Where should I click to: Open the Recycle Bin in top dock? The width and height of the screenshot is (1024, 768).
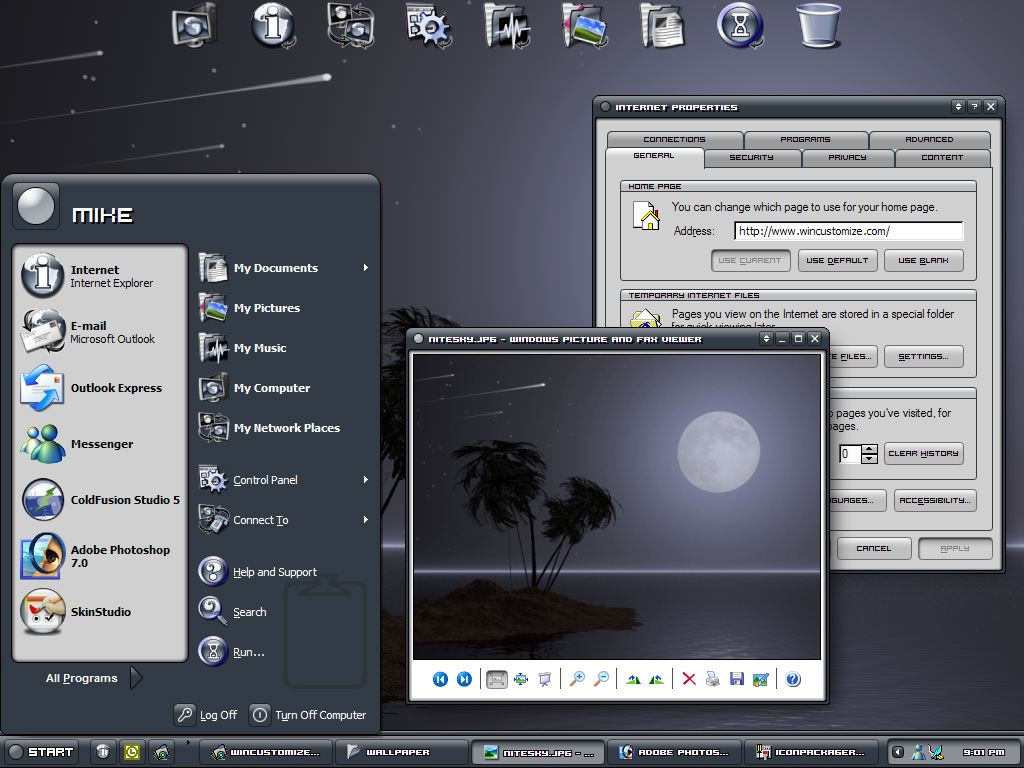[x=817, y=24]
